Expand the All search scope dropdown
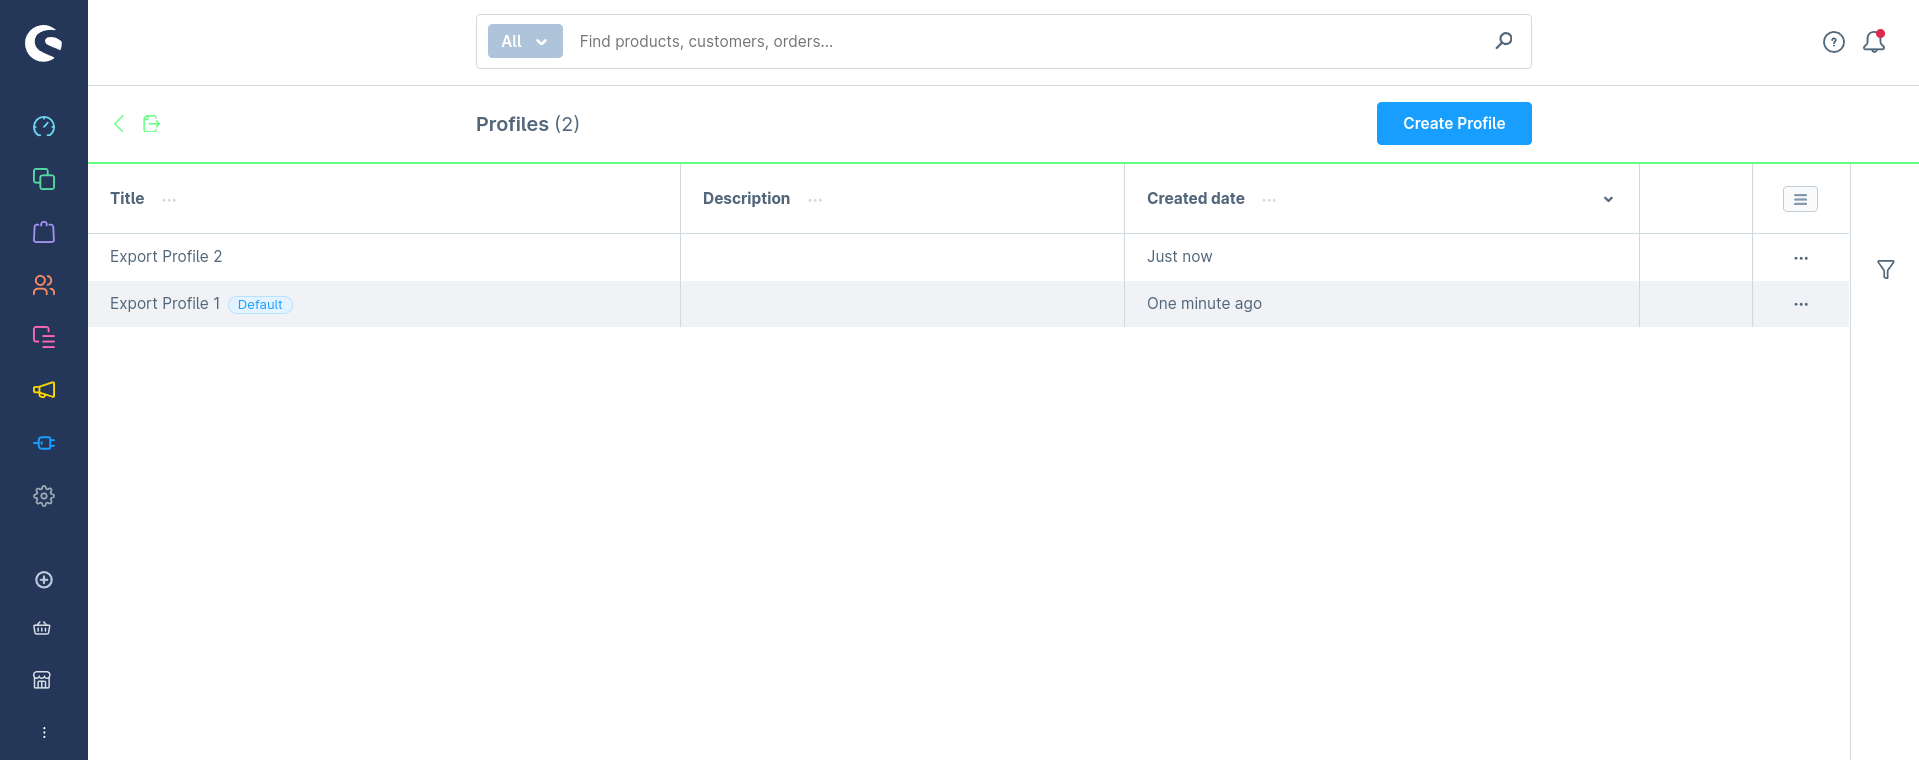Screen dimensions: 1919x760 click(x=525, y=41)
